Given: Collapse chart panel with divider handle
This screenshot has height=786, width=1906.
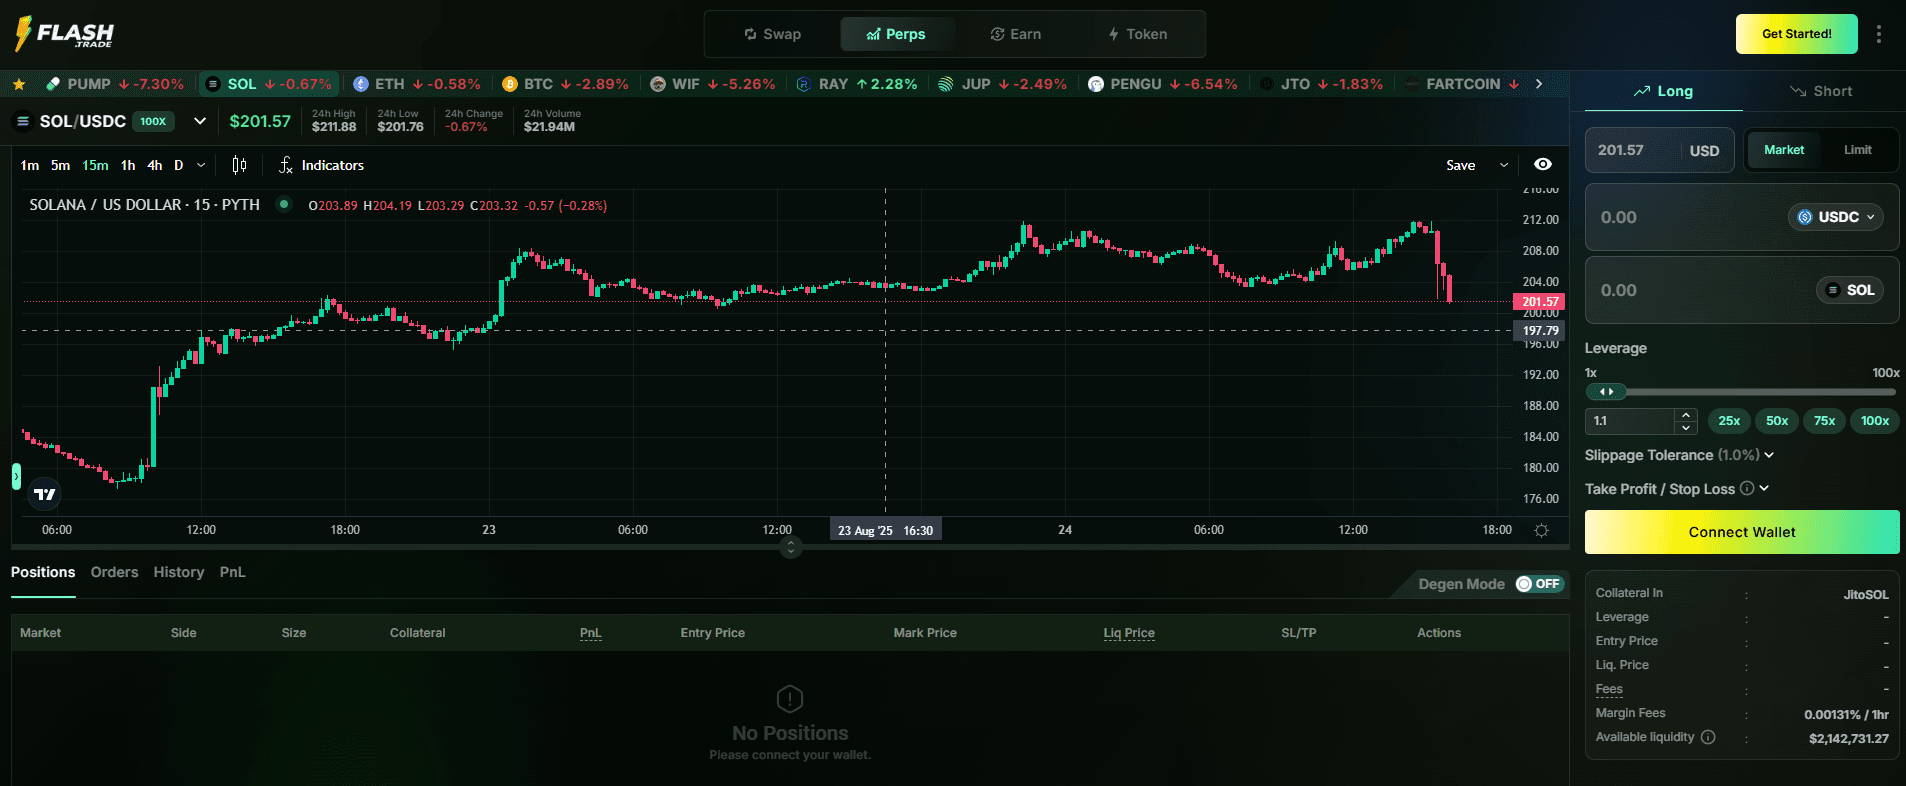Looking at the screenshot, I should 791,547.
